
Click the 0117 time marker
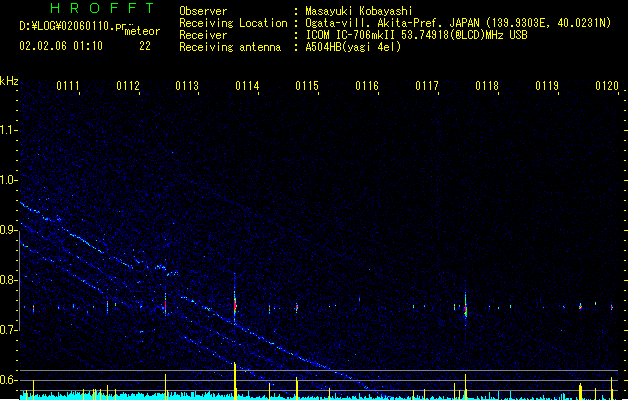pos(427,86)
